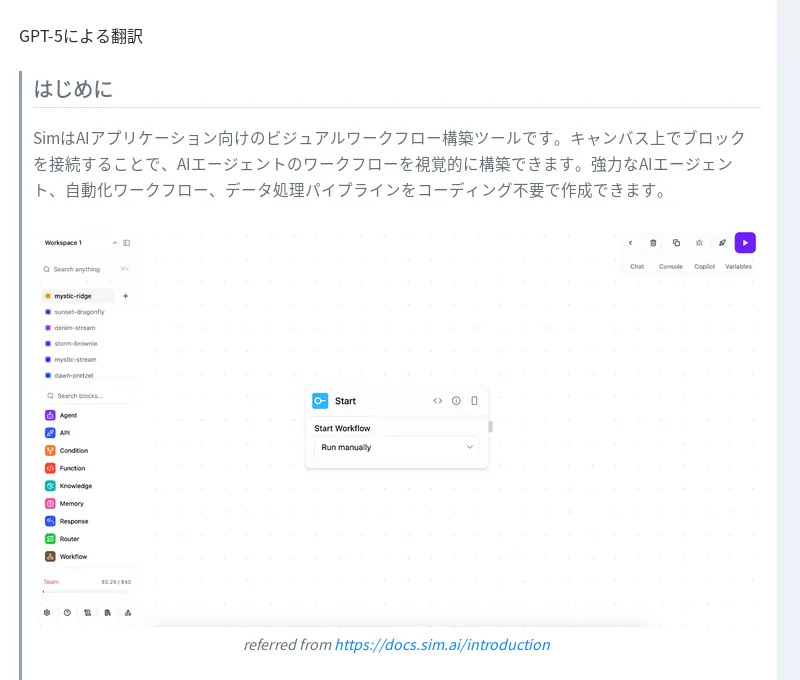Select the Memory block icon
The height and width of the screenshot is (680, 800).
[x=50, y=503]
